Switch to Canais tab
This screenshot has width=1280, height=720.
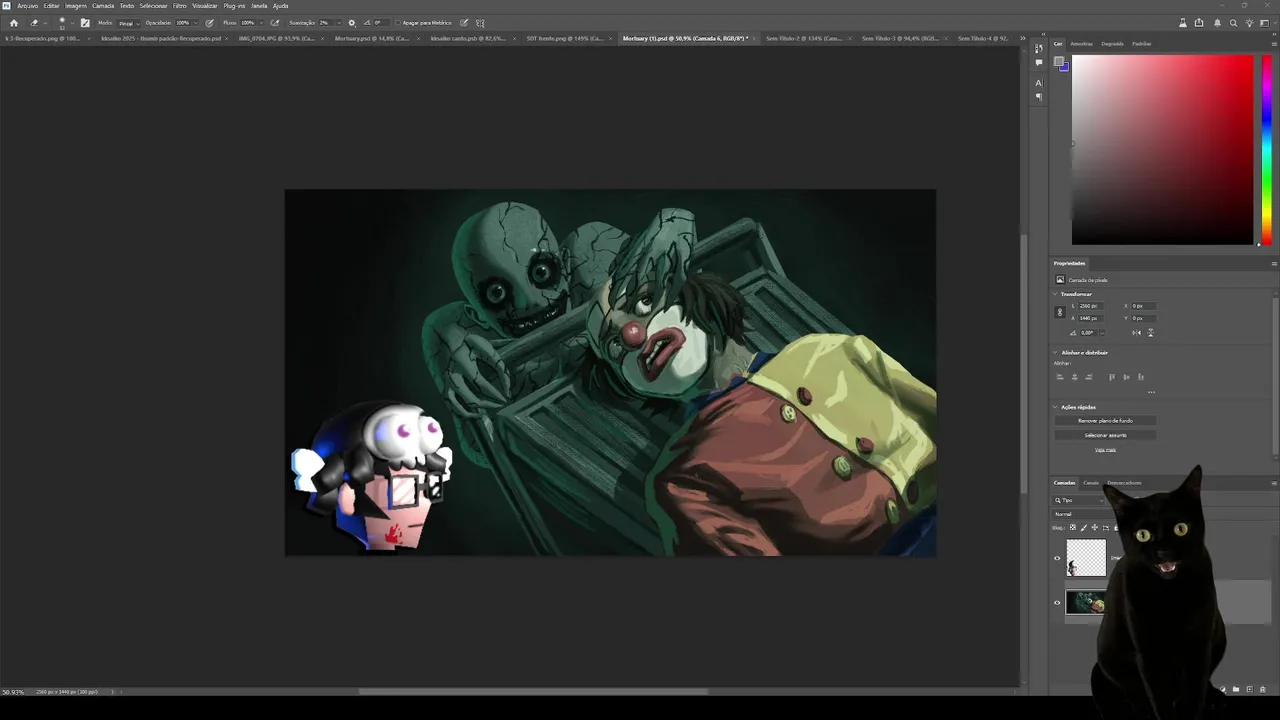1091,483
